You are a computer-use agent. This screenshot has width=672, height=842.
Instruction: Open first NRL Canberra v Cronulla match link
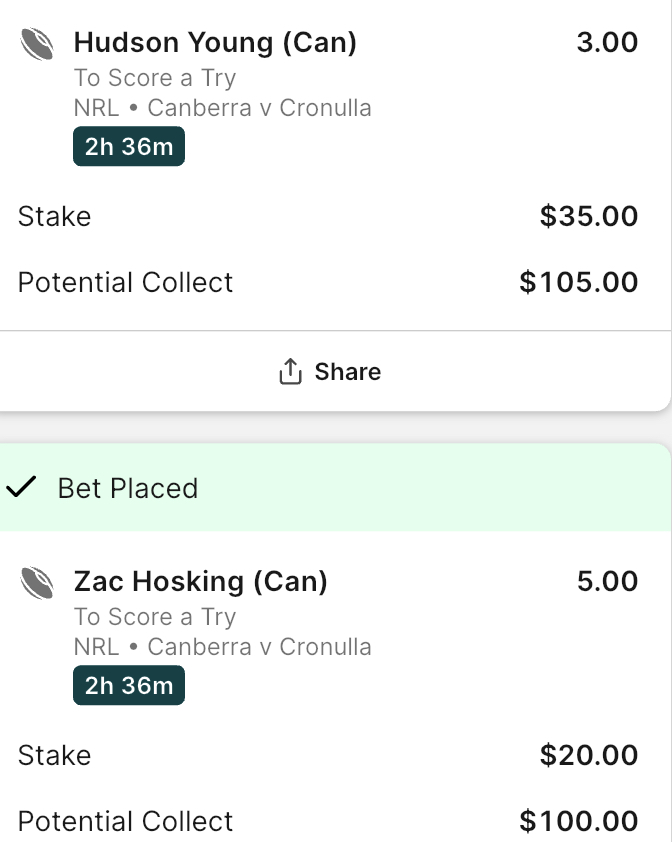222,108
